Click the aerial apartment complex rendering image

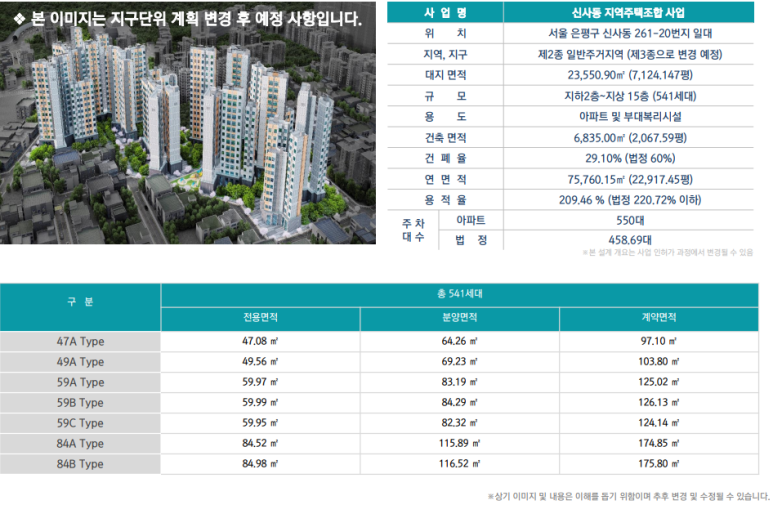[x=188, y=123]
